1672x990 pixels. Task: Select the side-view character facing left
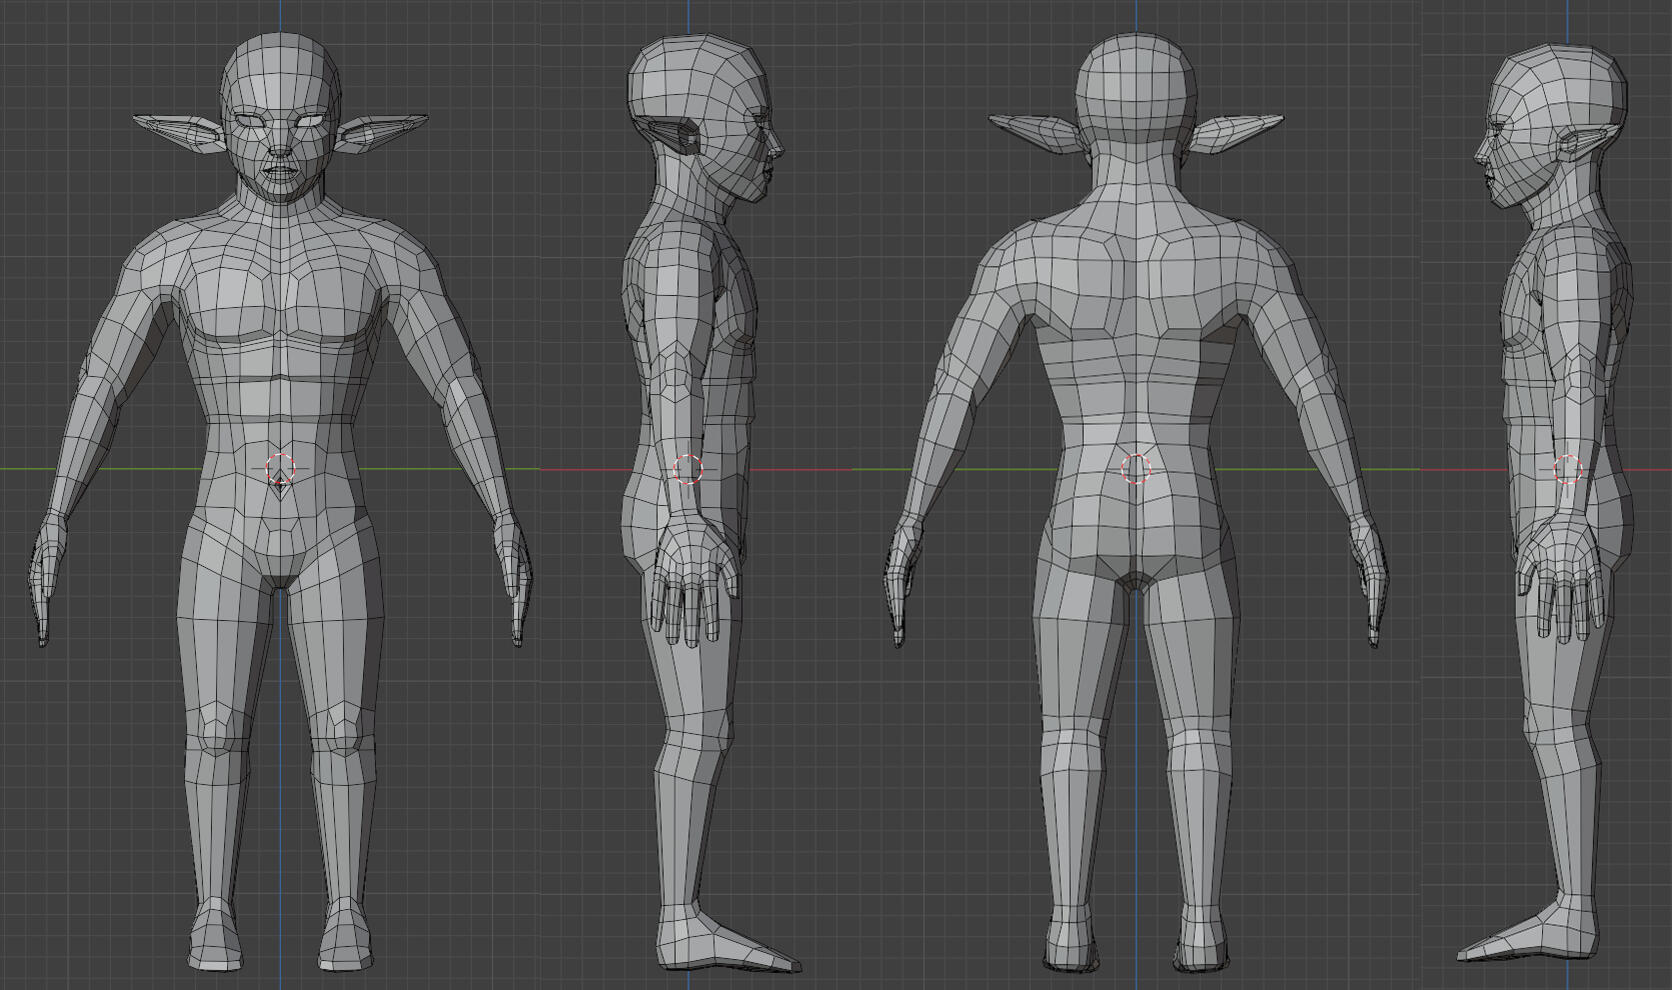pyautogui.click(x=1547, y=503)
